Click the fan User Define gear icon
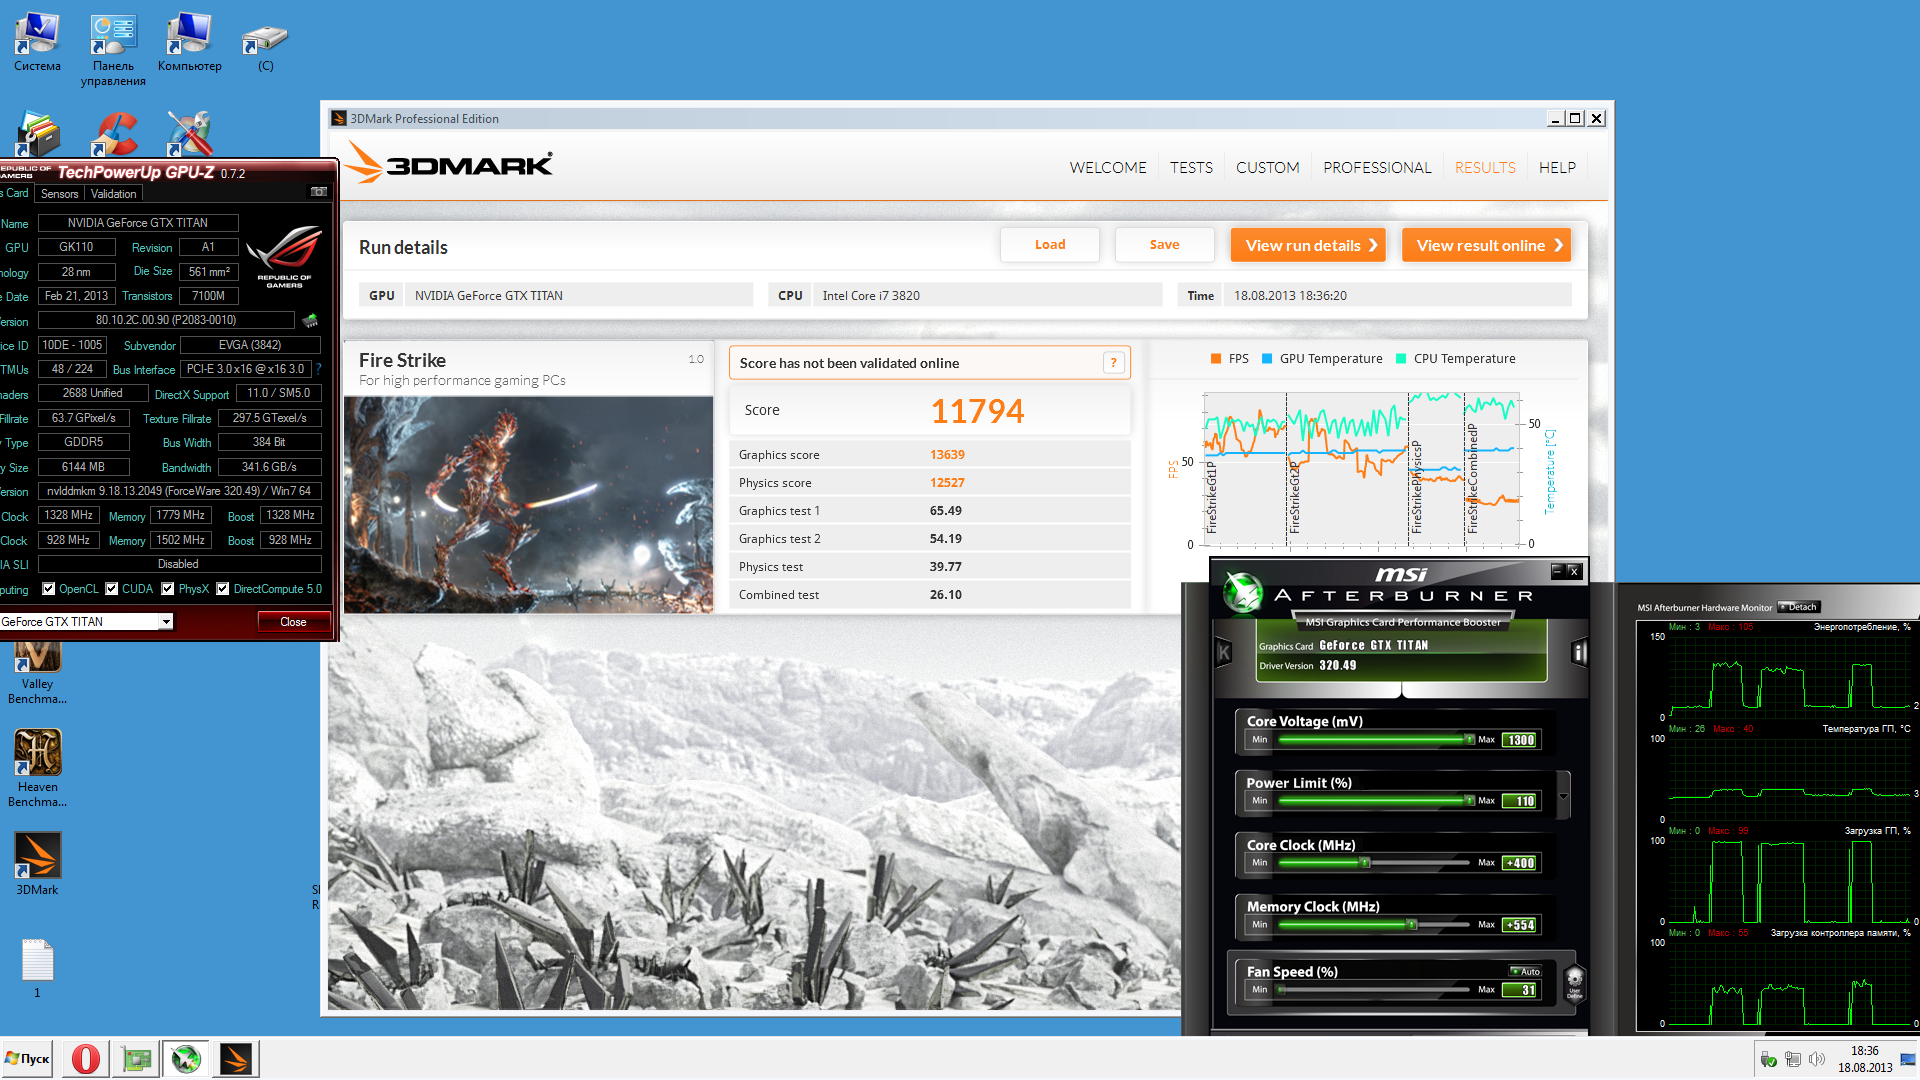 pos(1574,982)
